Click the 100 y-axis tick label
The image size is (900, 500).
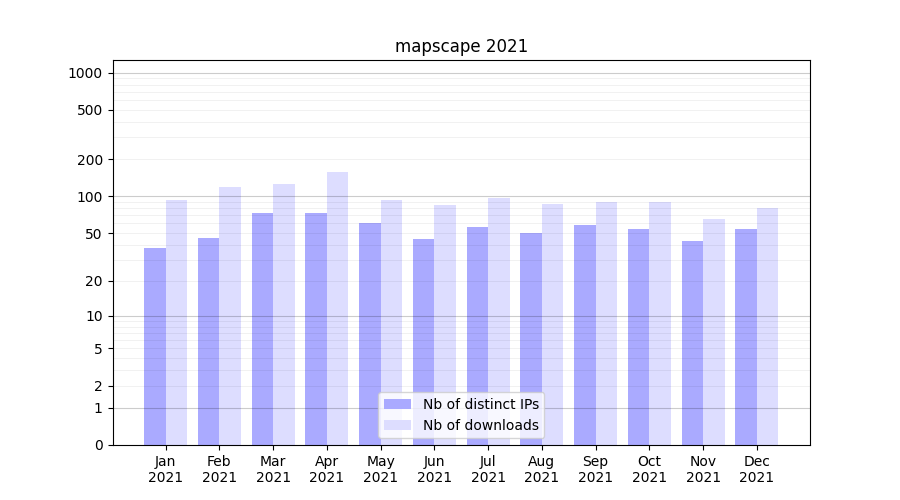click(x=89, y=197)
